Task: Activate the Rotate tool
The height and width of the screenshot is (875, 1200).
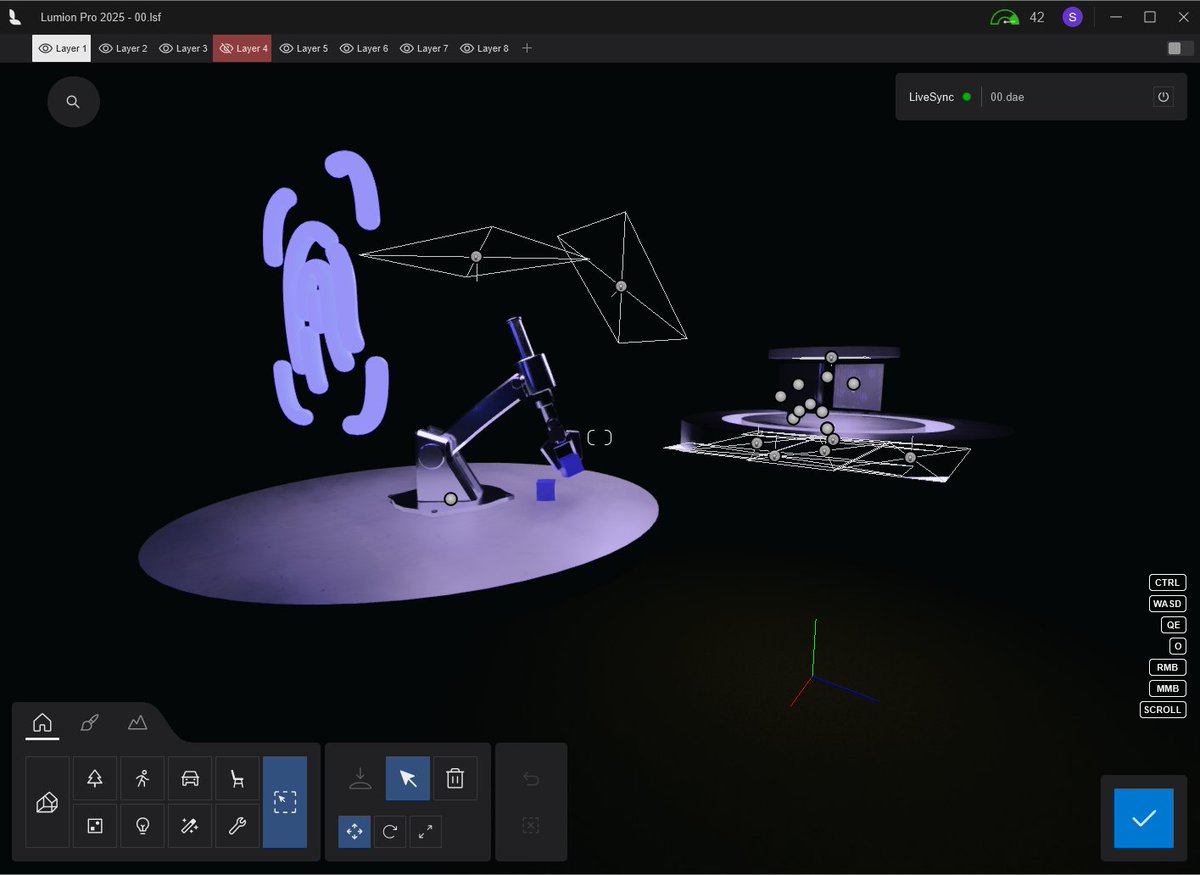Action: 390,831
